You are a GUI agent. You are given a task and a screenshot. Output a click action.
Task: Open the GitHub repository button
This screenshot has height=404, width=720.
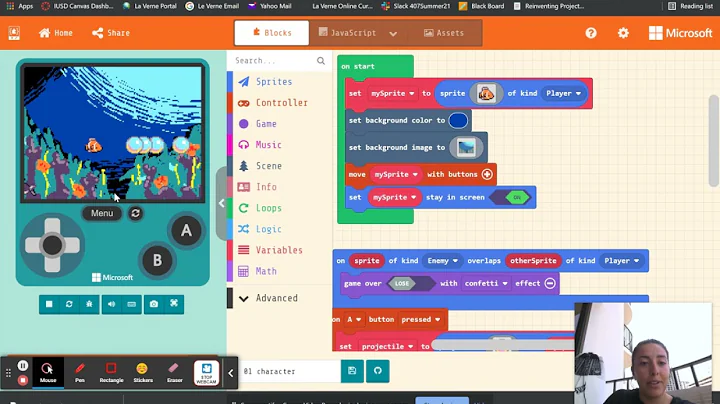pos(377,371)
